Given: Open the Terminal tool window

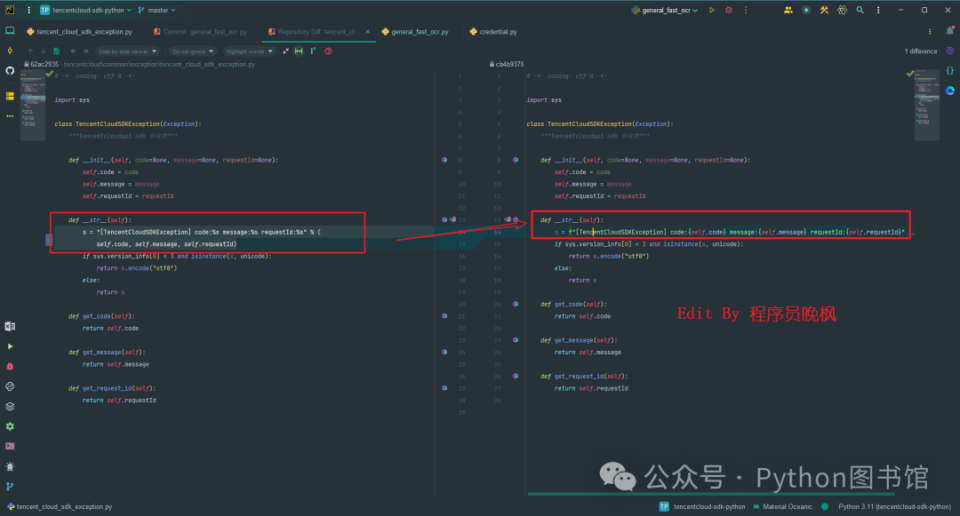Looking at the screenshot, I should coord(10,446).
